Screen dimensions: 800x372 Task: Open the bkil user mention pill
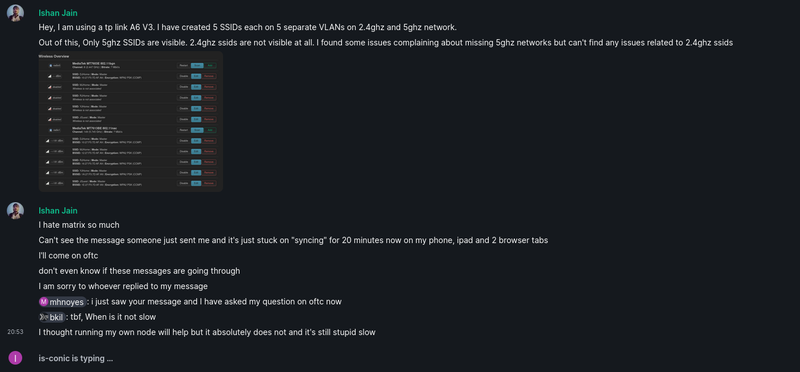coord(52,317)
